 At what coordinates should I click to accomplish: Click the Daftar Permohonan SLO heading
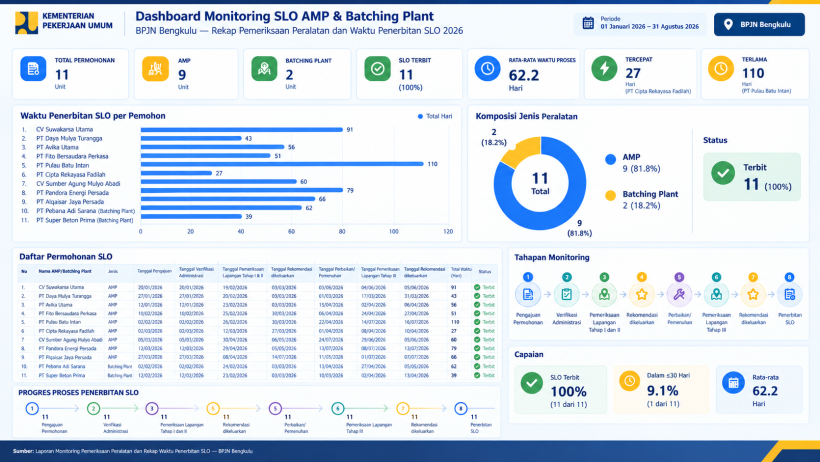pos(66,256)
